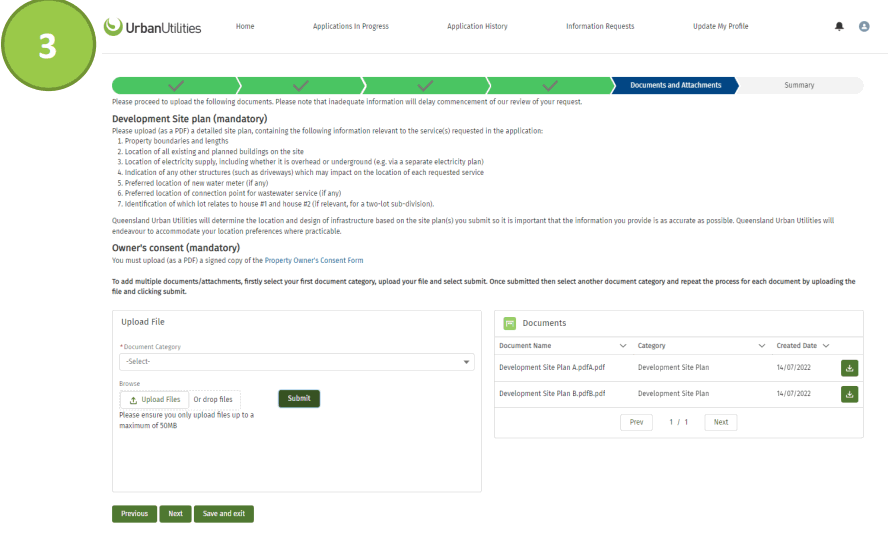The image size is (893, 556).
Task: Open Update My Profile menu item
Action: 720,26
